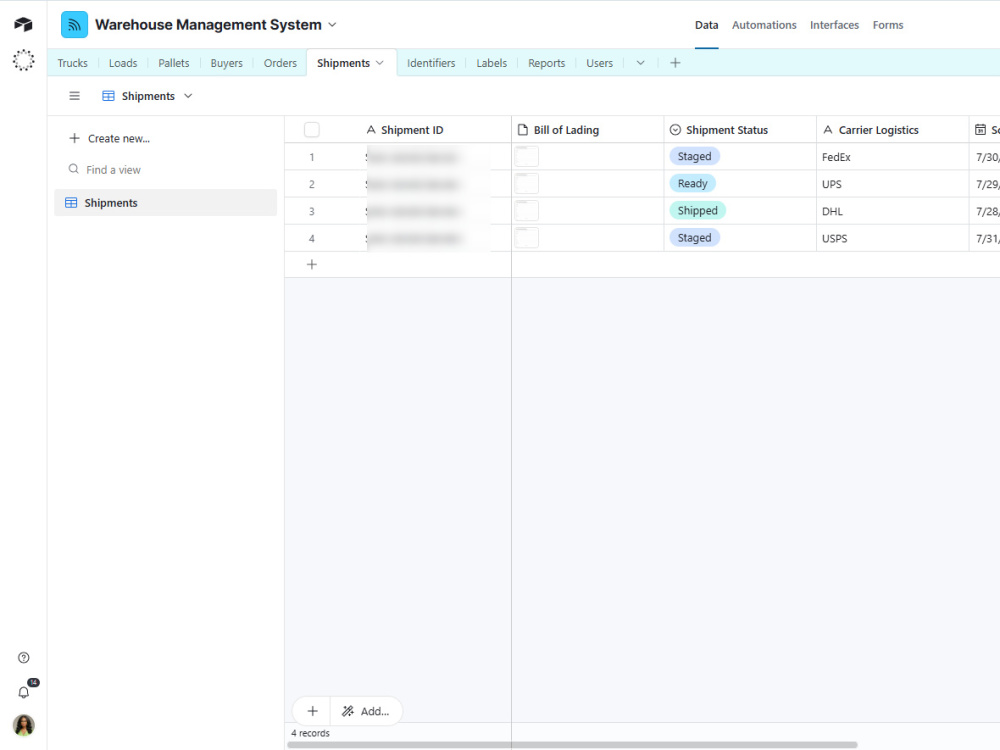Click the date field calendar icon in the last column
Viewport: 1000px width, 750px height.
[980, 130]
